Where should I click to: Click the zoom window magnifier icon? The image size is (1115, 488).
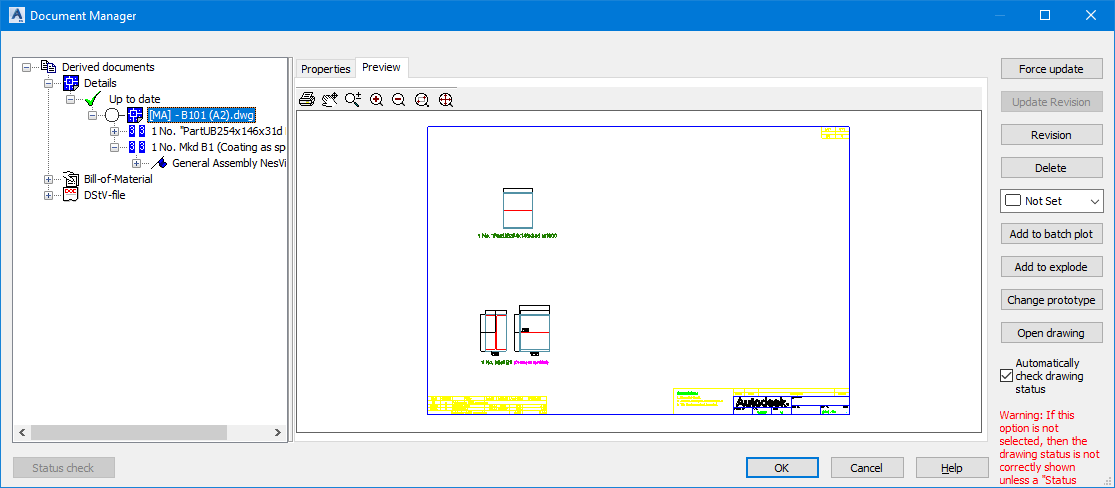tap(422, 100)
